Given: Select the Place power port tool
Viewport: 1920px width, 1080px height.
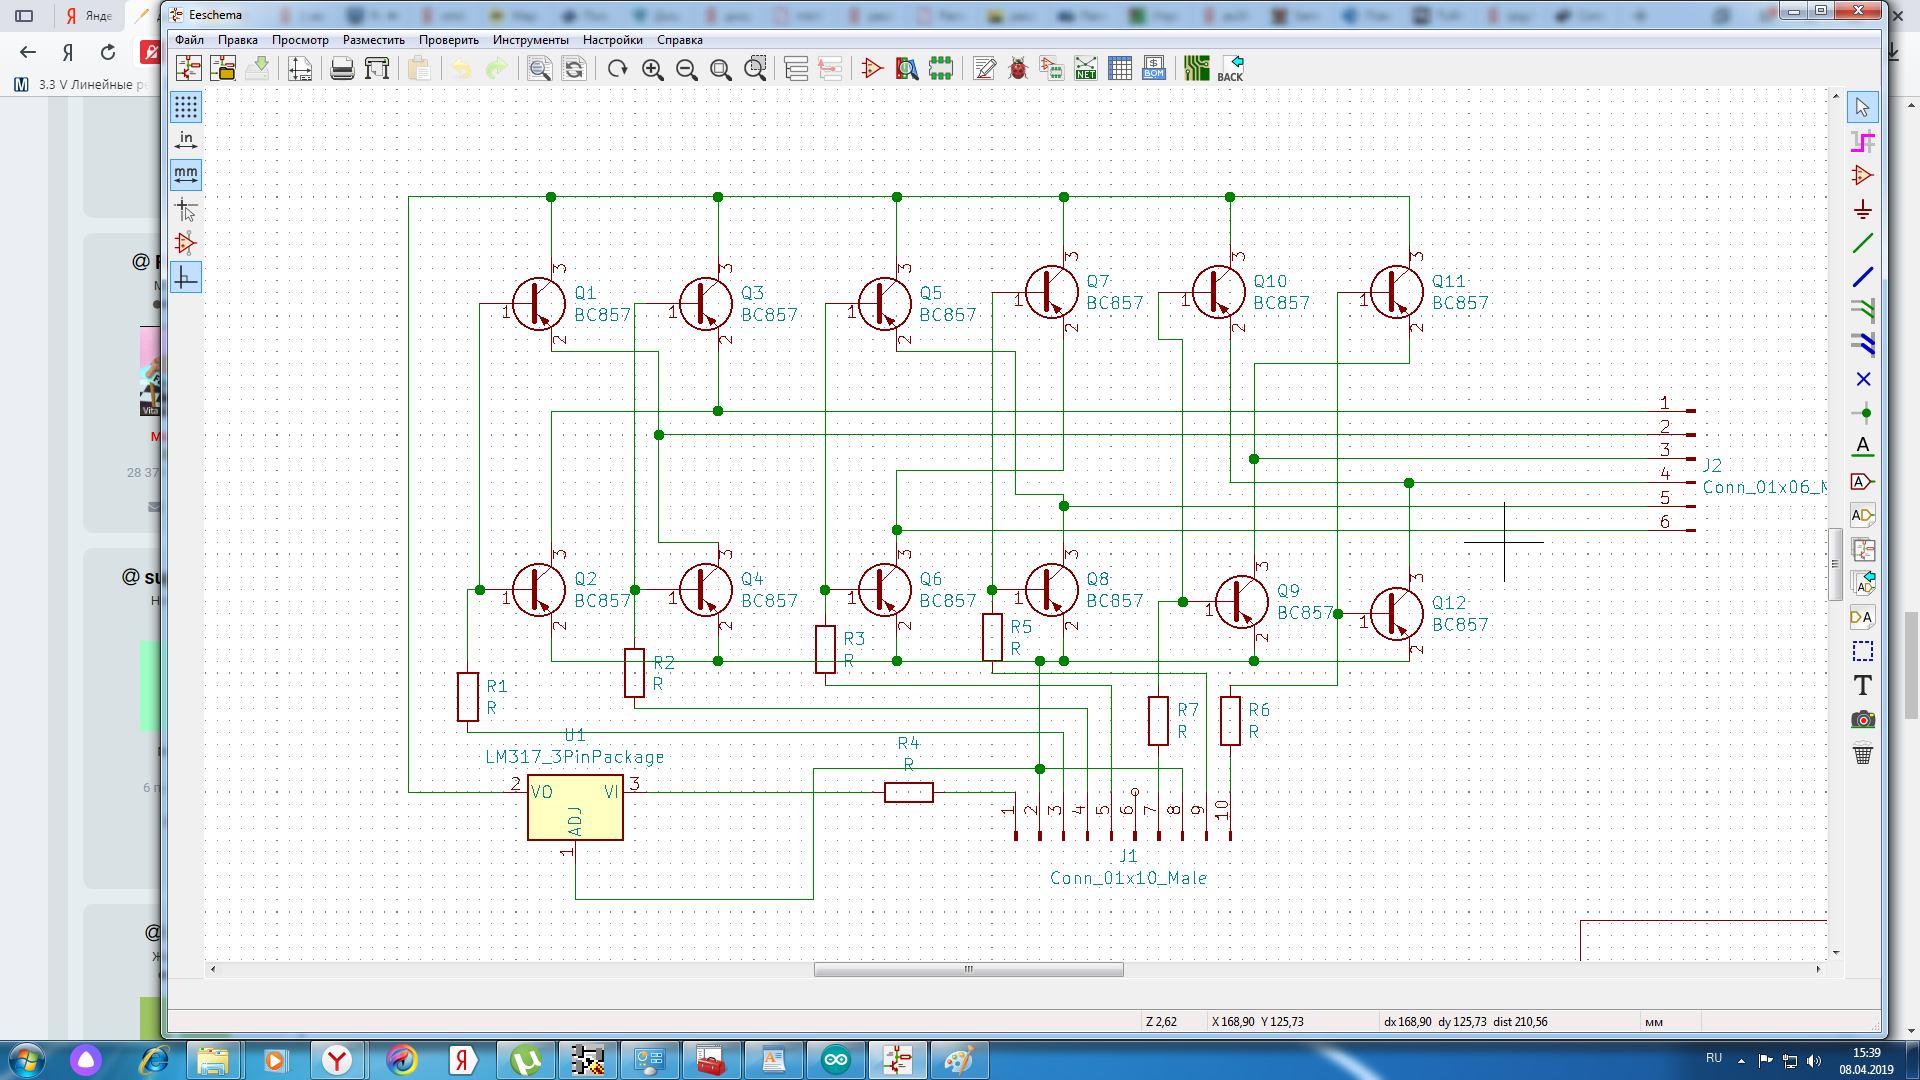Looking at the screenshot, I should 1862,209.
